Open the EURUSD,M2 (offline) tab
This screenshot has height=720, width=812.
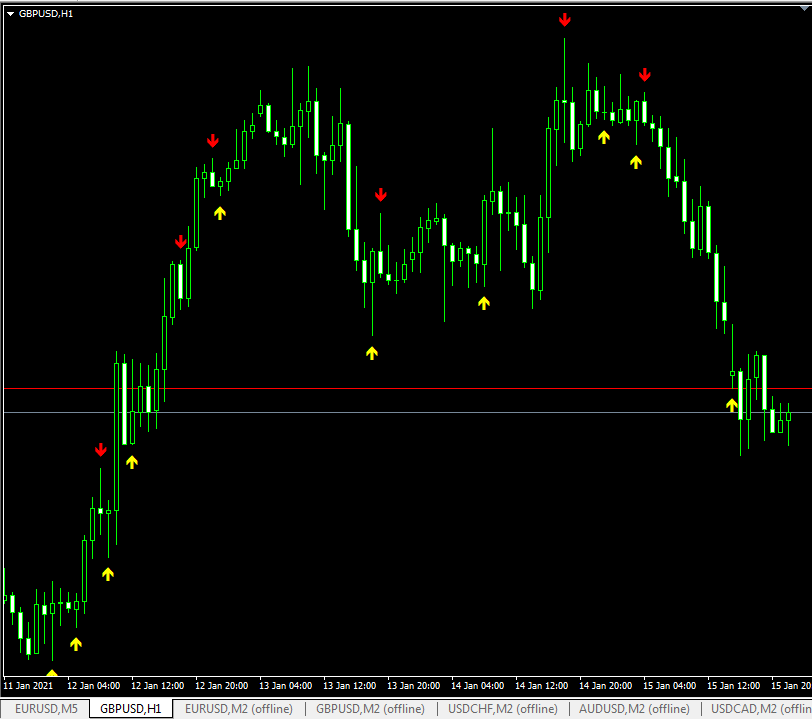[239, 709]
